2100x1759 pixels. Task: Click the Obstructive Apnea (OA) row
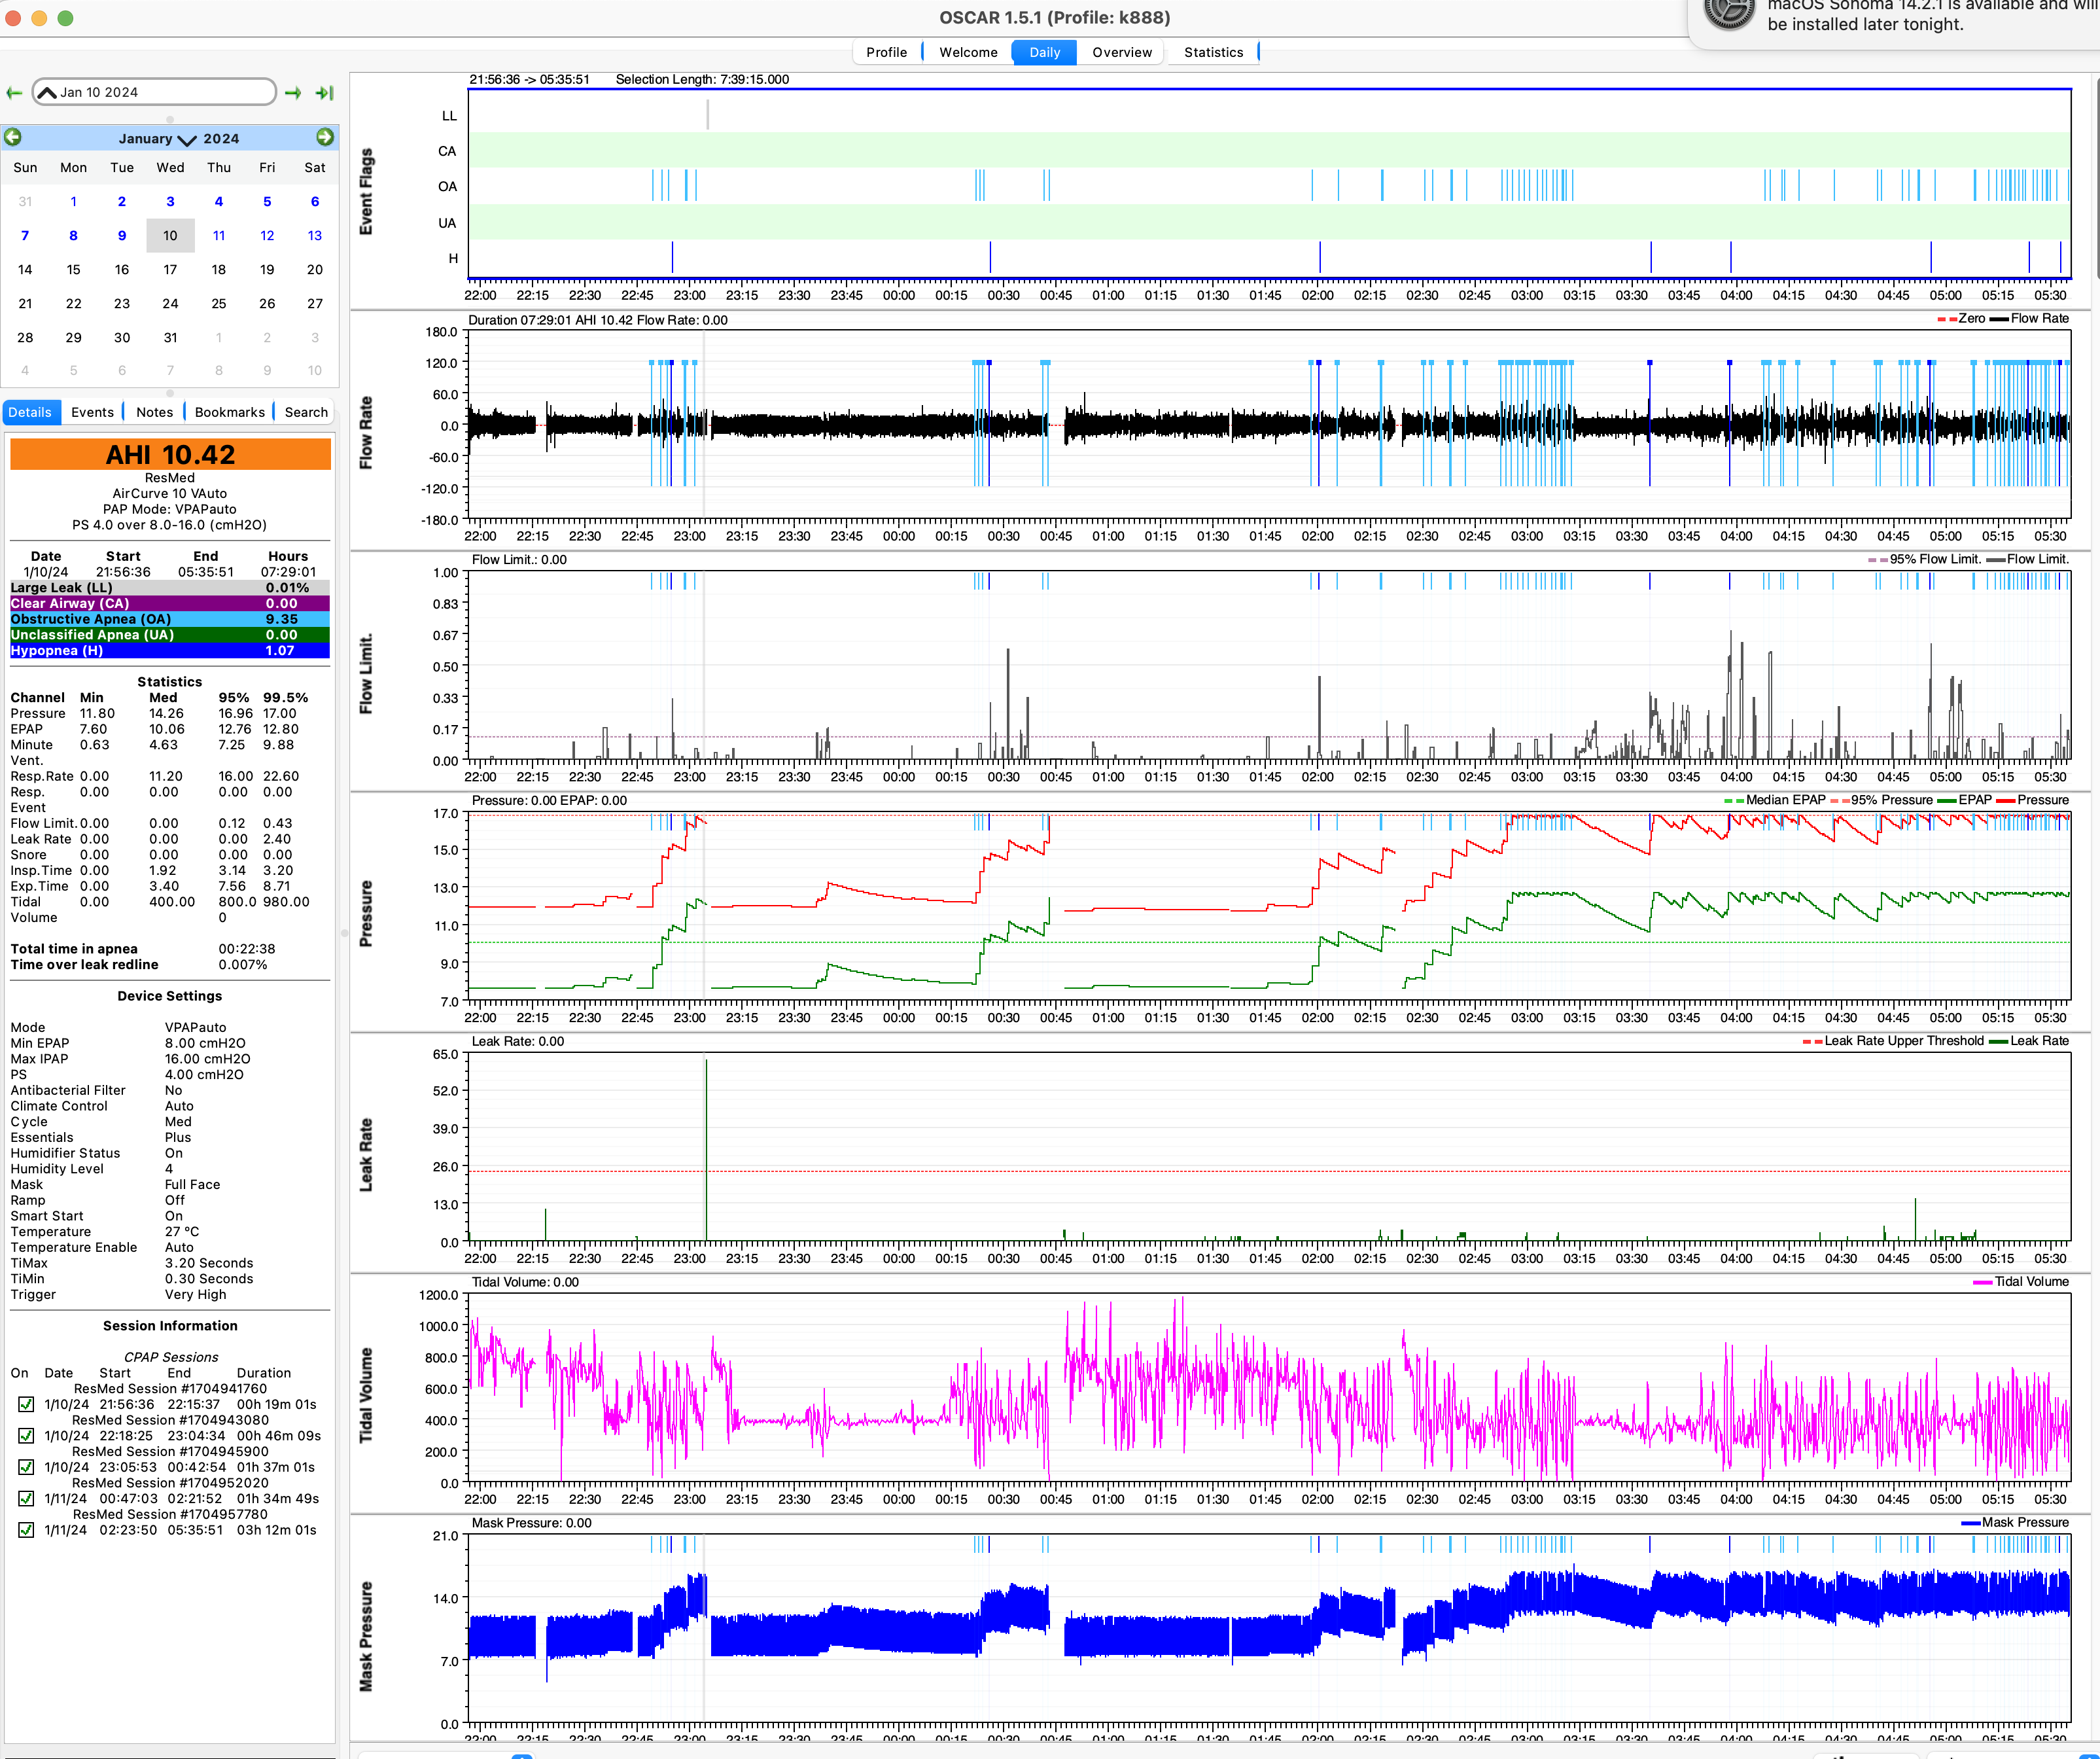[170, 619]
